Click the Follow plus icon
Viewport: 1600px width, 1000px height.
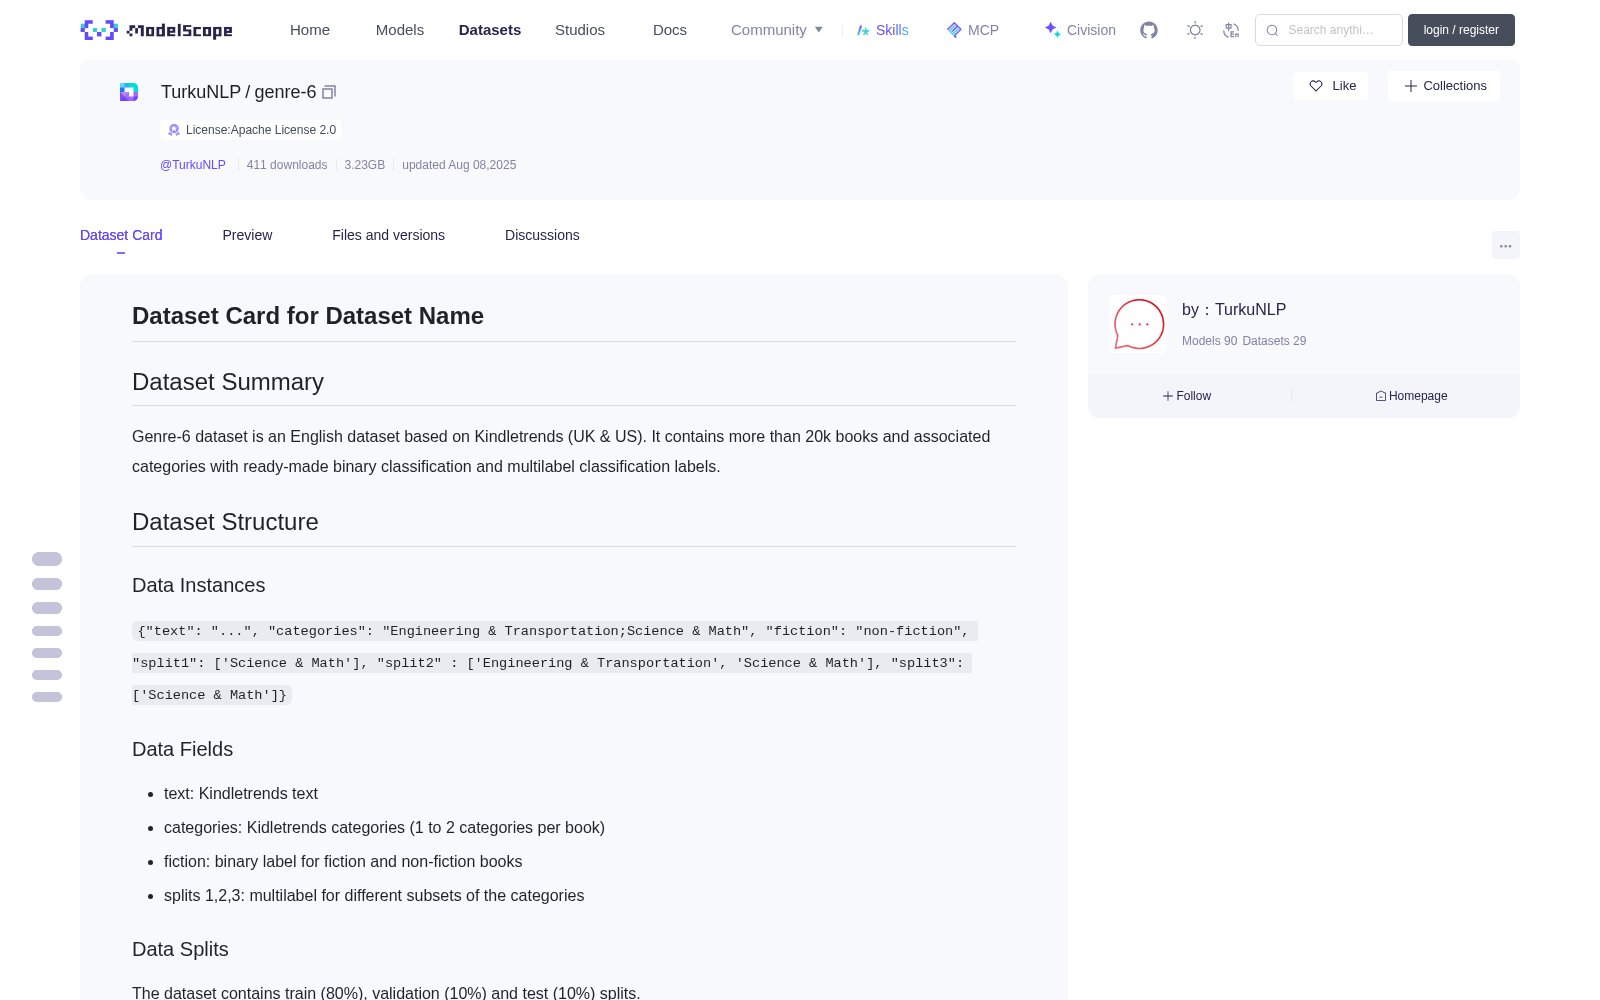(x=1168, y=396)
